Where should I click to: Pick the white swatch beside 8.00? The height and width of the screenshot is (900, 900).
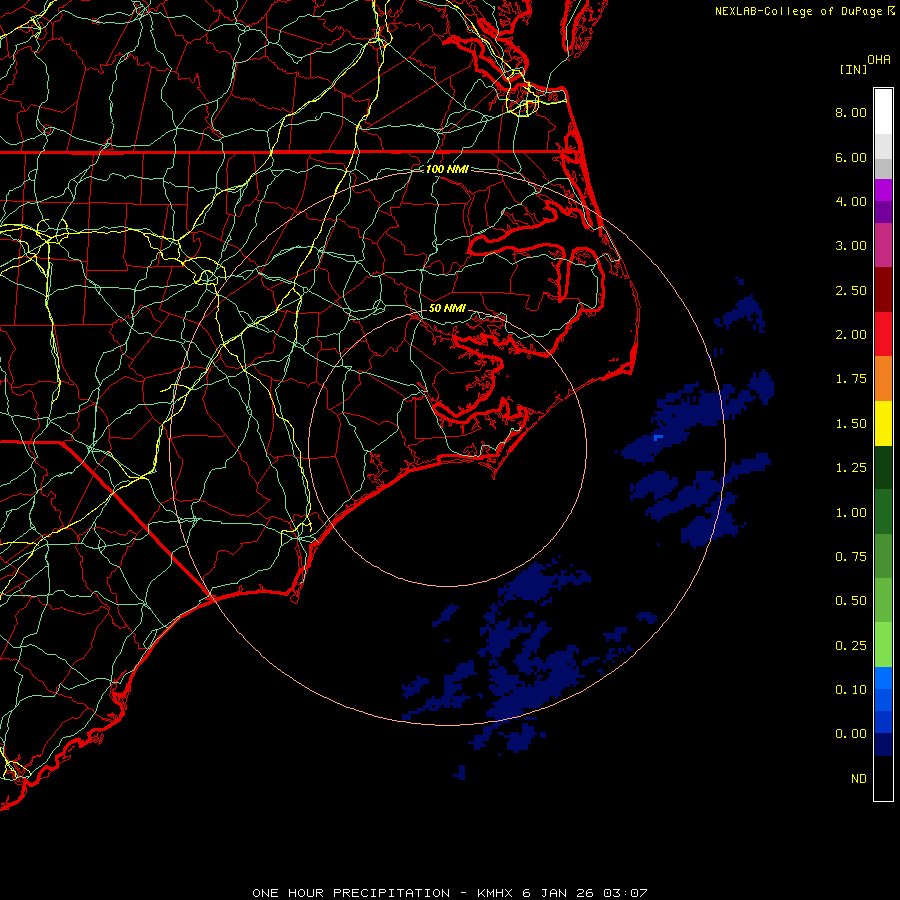[x=883, y=112]
